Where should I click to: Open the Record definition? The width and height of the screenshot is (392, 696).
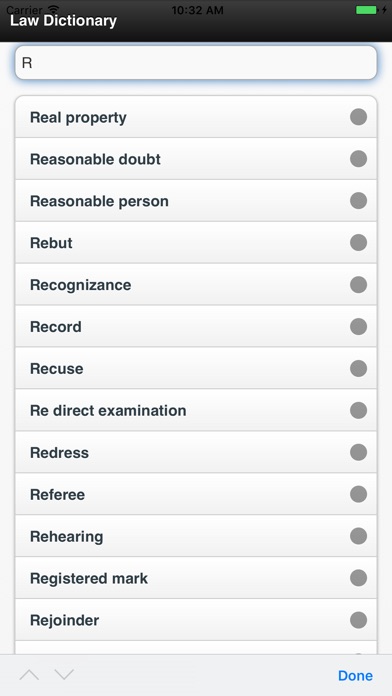tap(196, 326)
